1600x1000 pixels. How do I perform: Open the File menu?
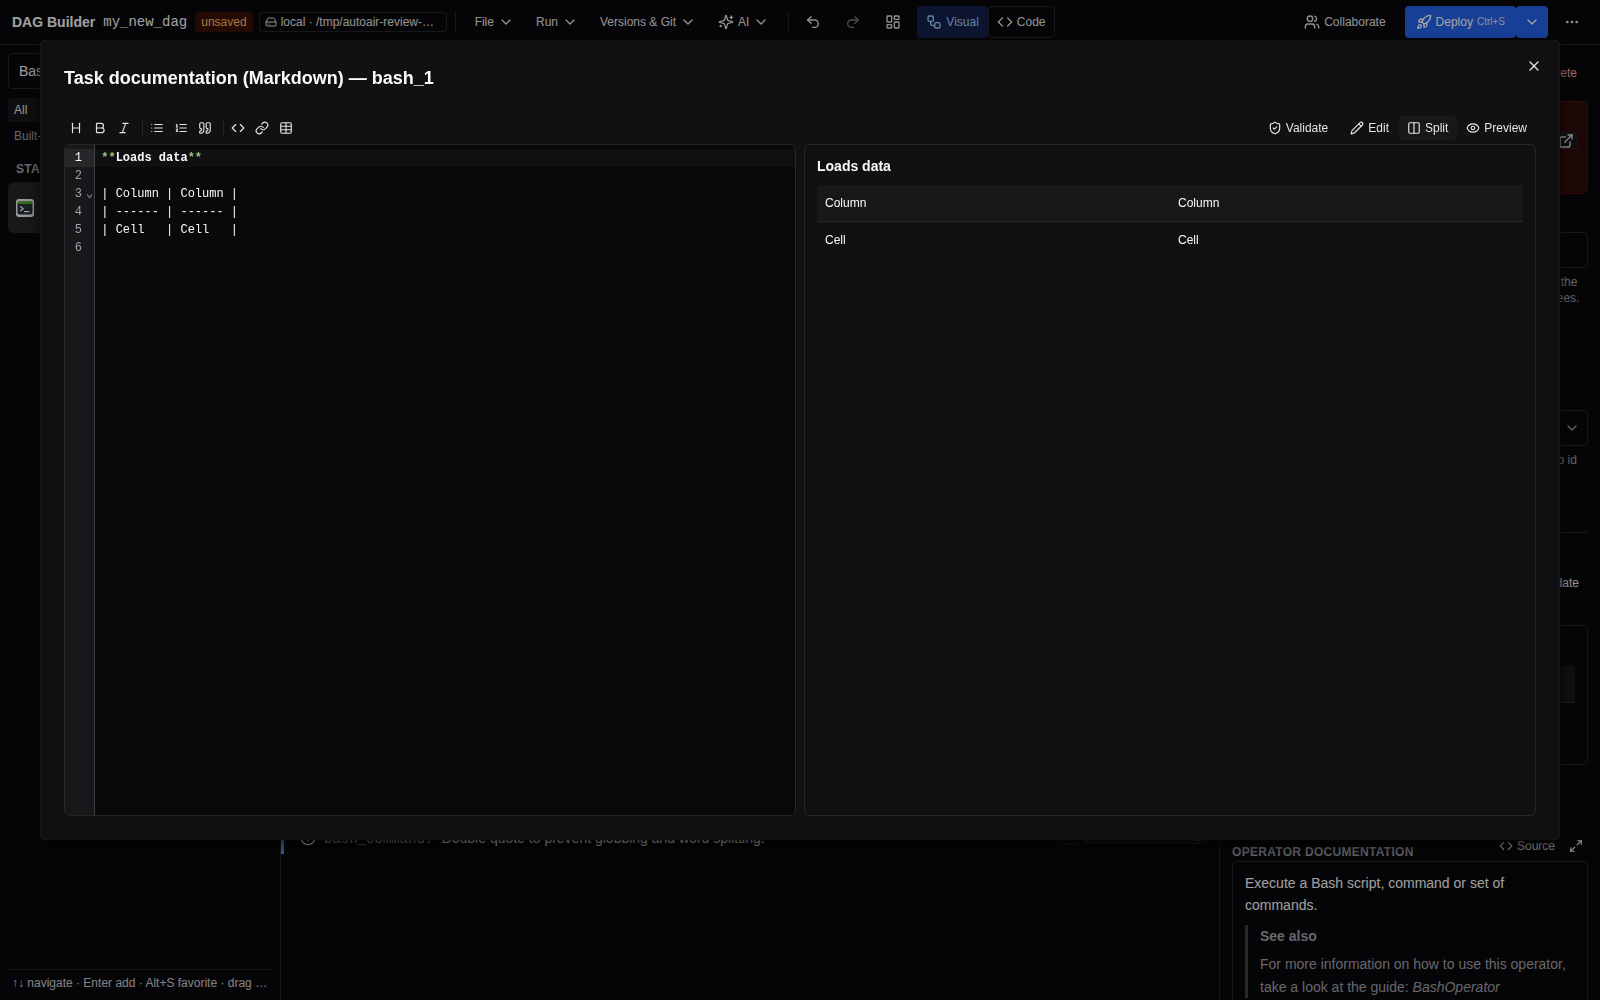[493, 22]
